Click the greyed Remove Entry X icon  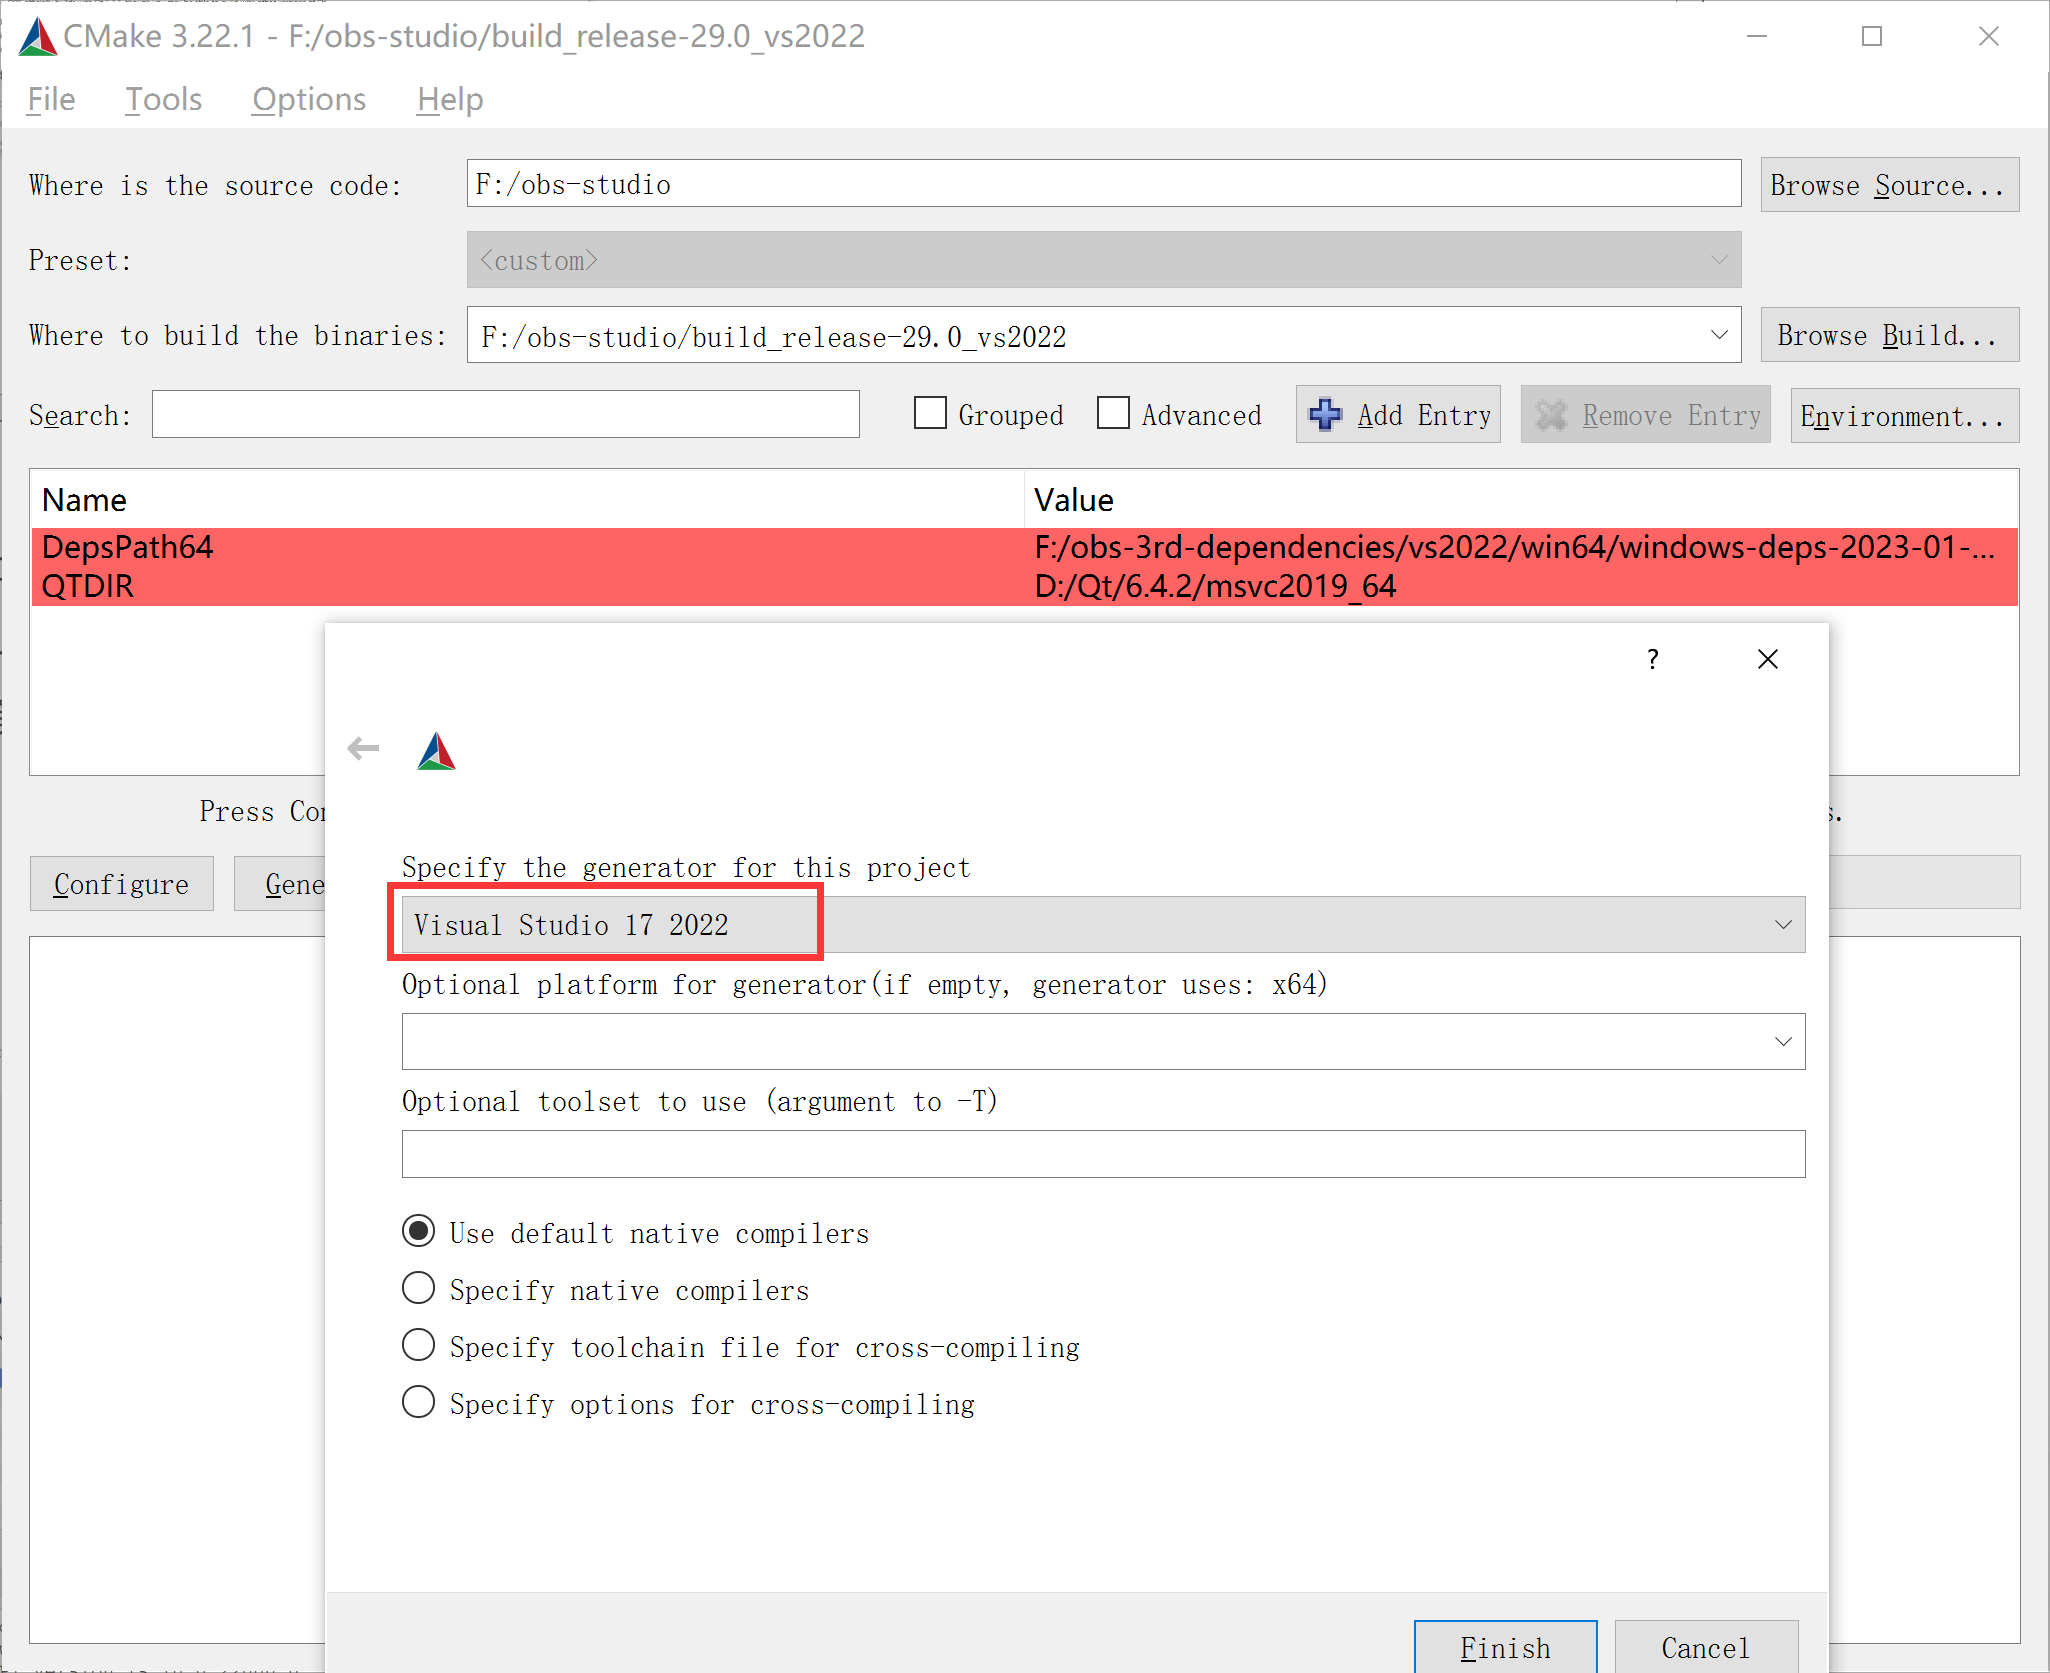coord(1551,415)
